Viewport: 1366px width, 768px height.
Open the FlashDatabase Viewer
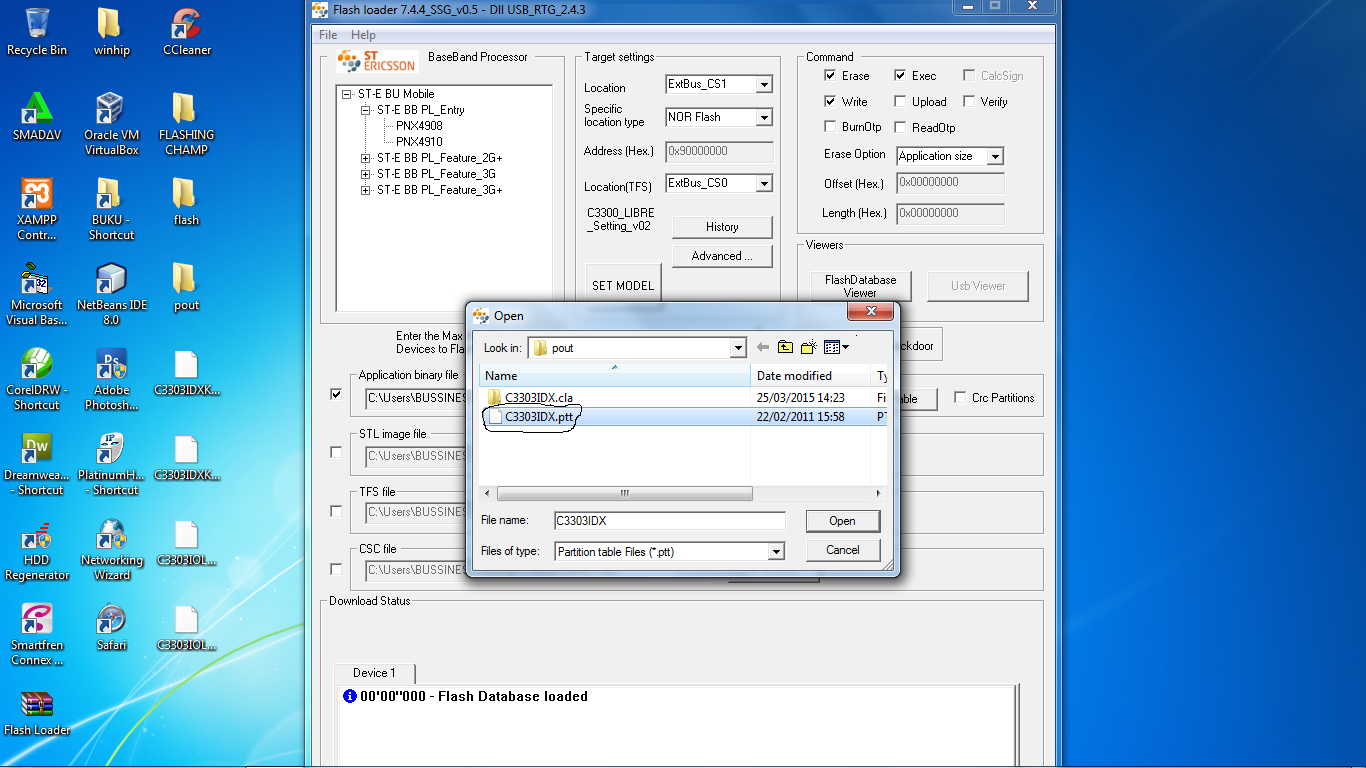860,286
